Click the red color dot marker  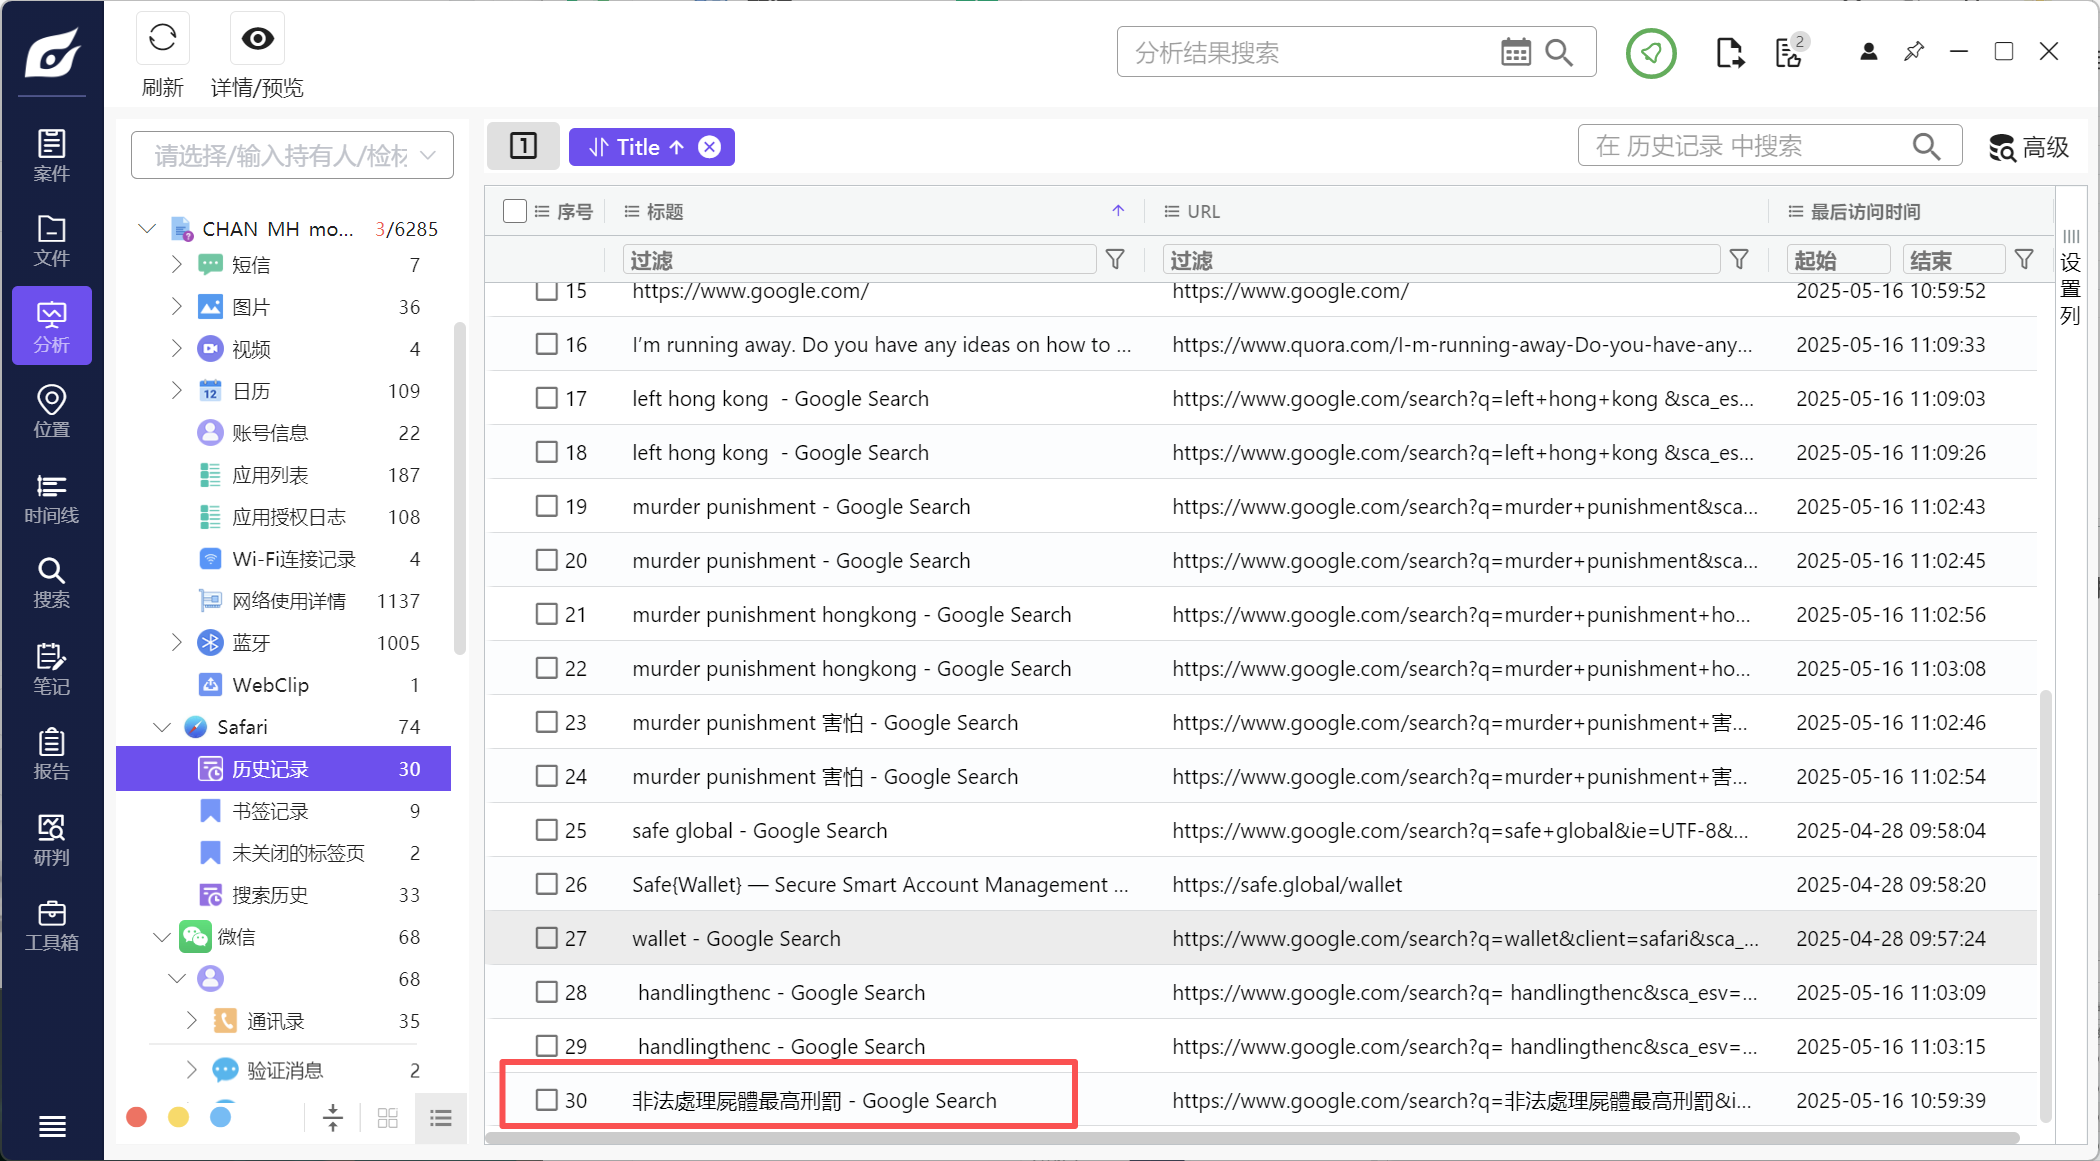pos(137,1117)
